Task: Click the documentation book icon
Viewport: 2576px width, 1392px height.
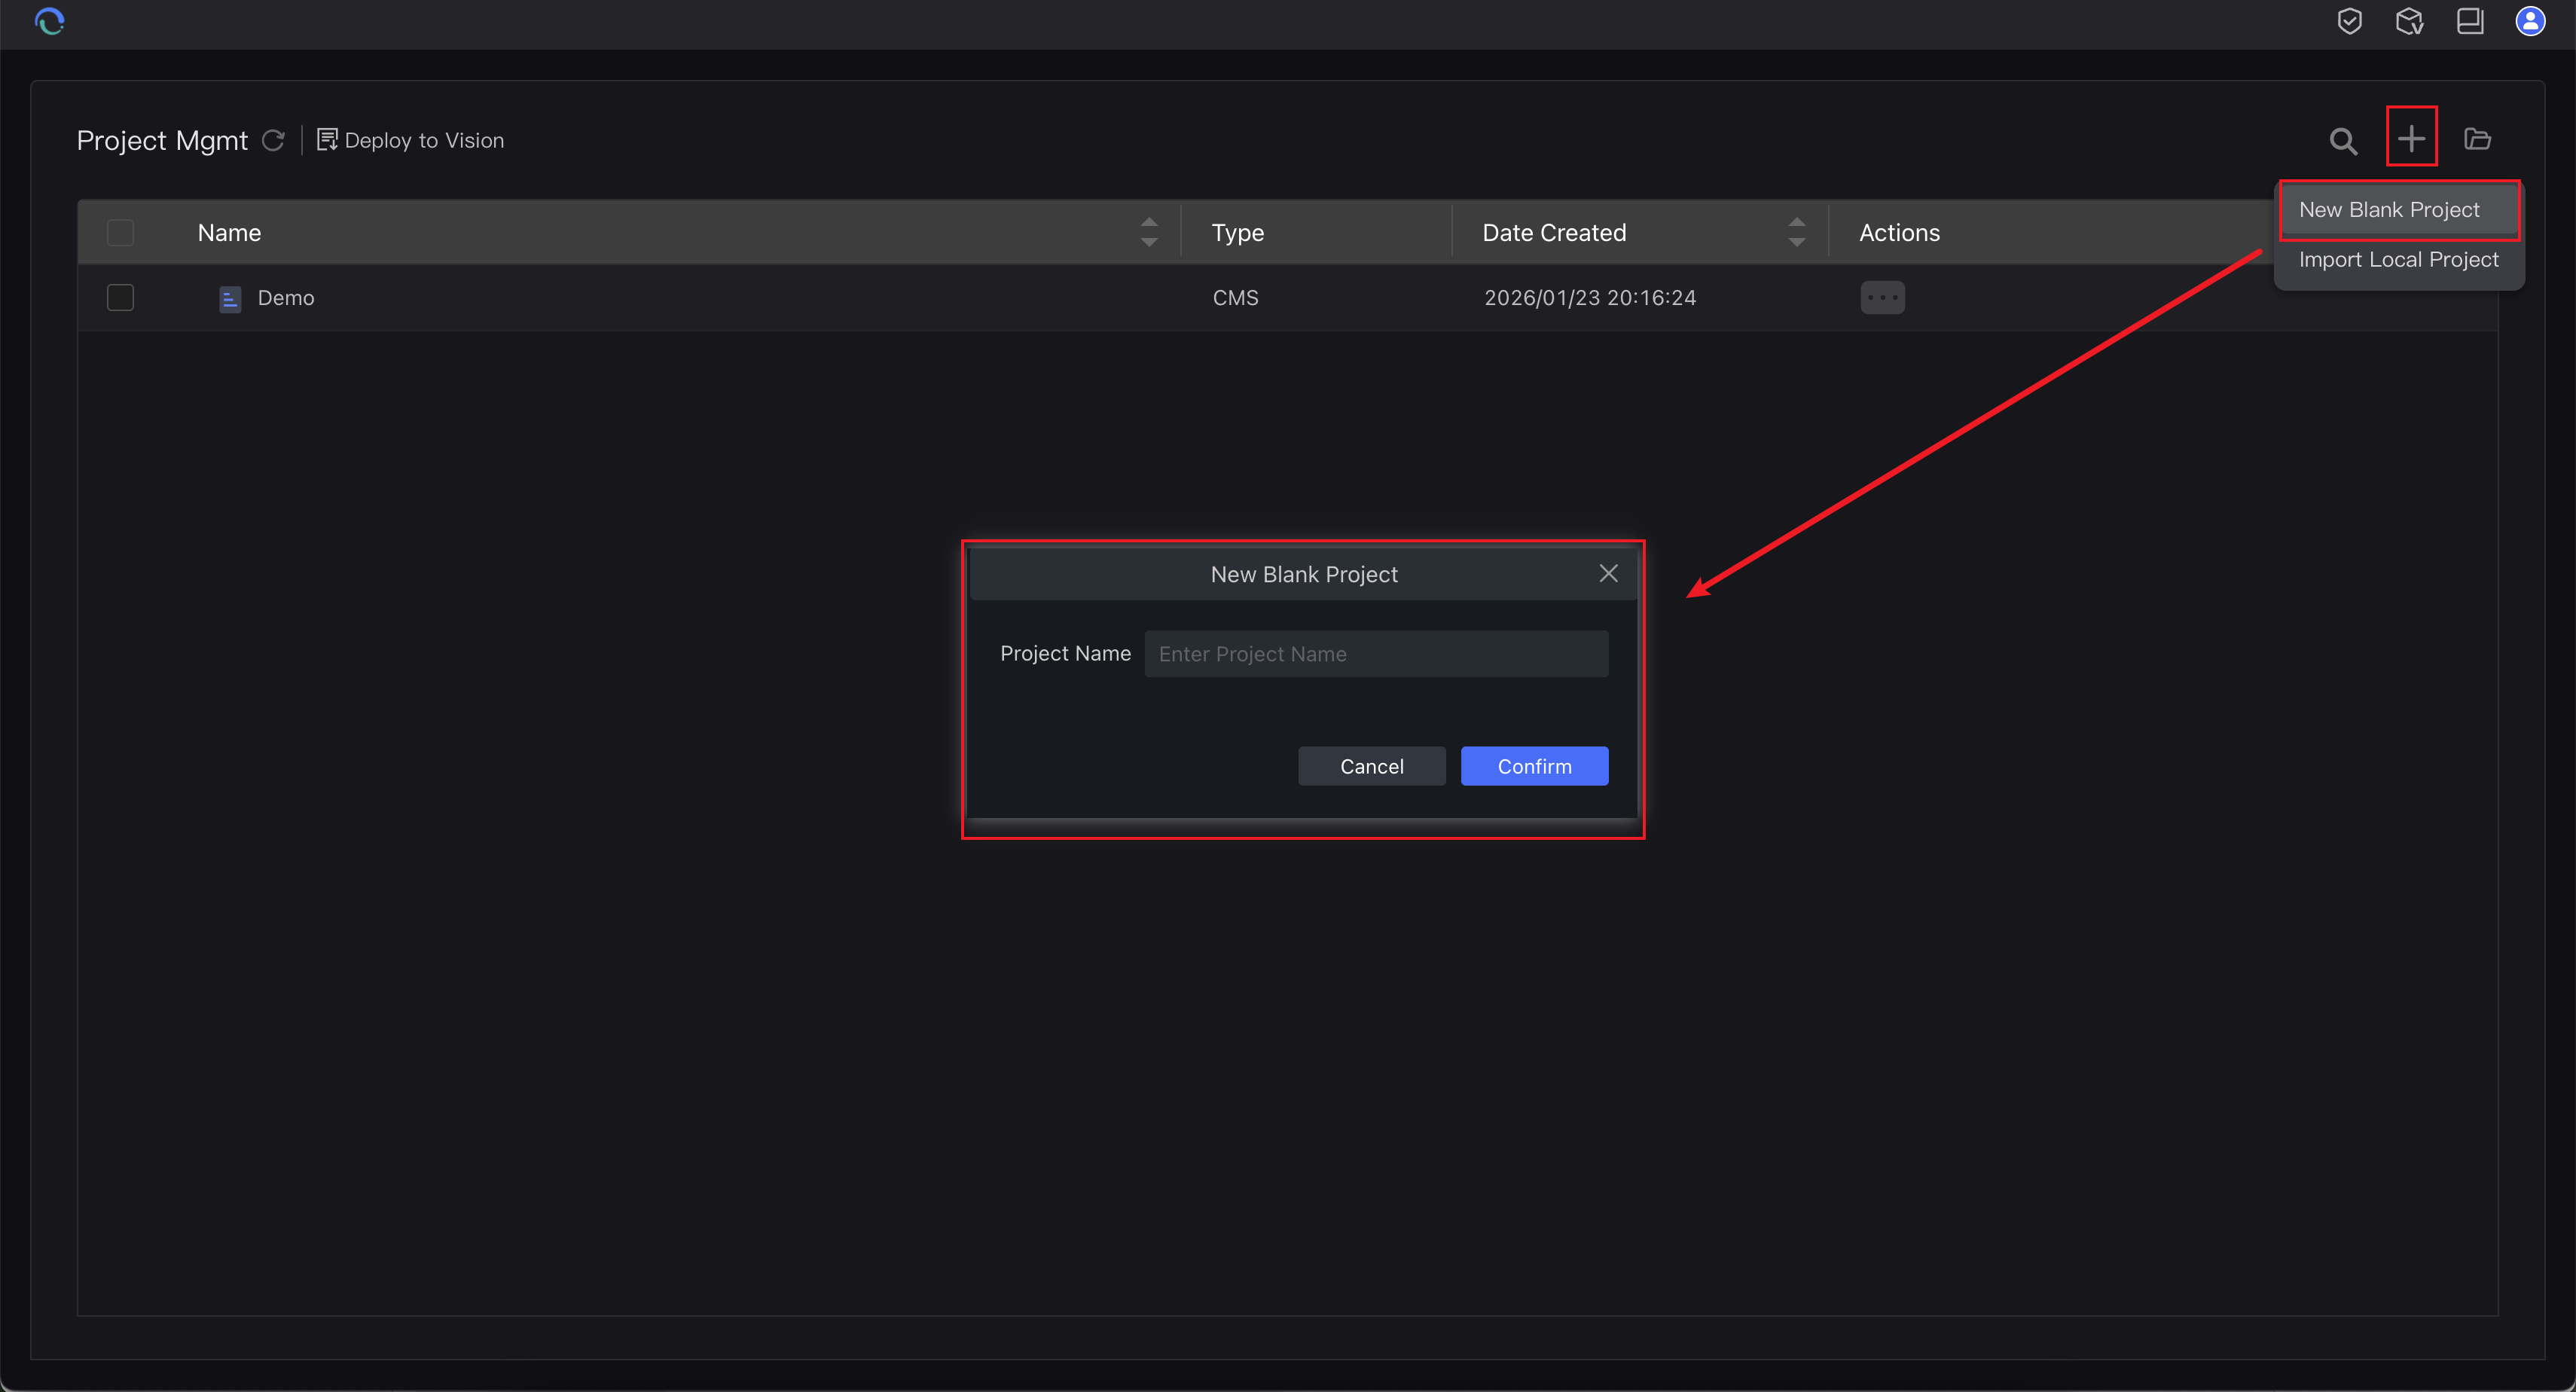Action: 2470,21
